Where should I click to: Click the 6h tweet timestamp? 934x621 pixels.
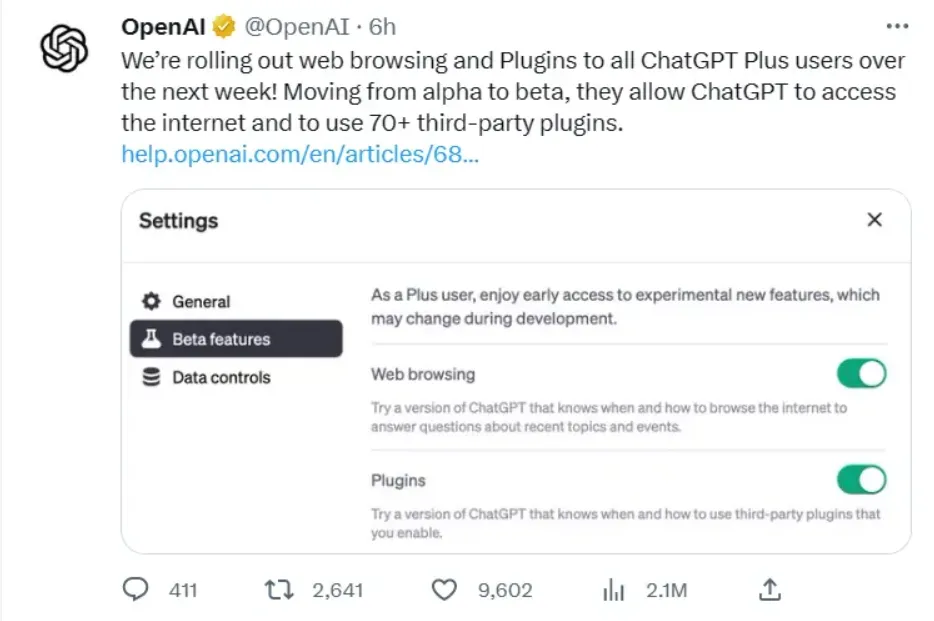(x=384, y=26)
